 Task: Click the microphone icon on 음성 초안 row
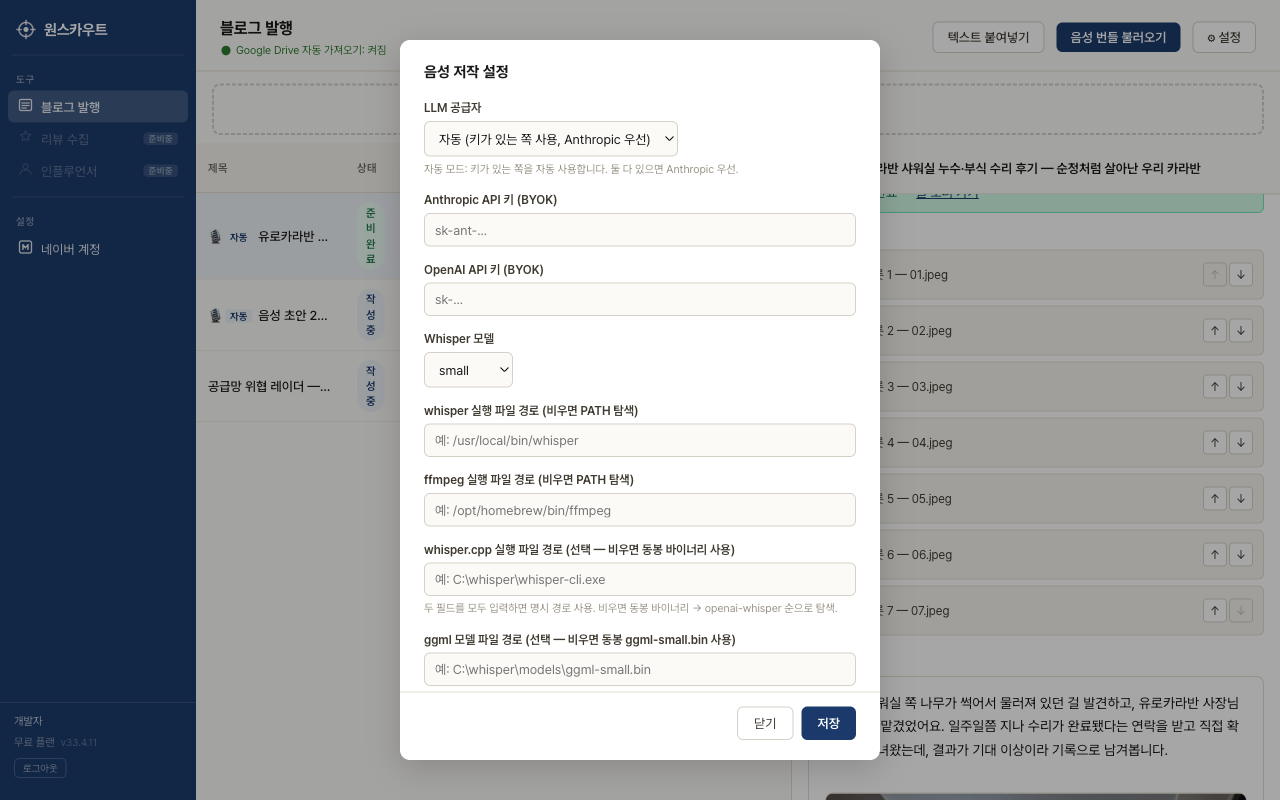click(x=215, y=315)
